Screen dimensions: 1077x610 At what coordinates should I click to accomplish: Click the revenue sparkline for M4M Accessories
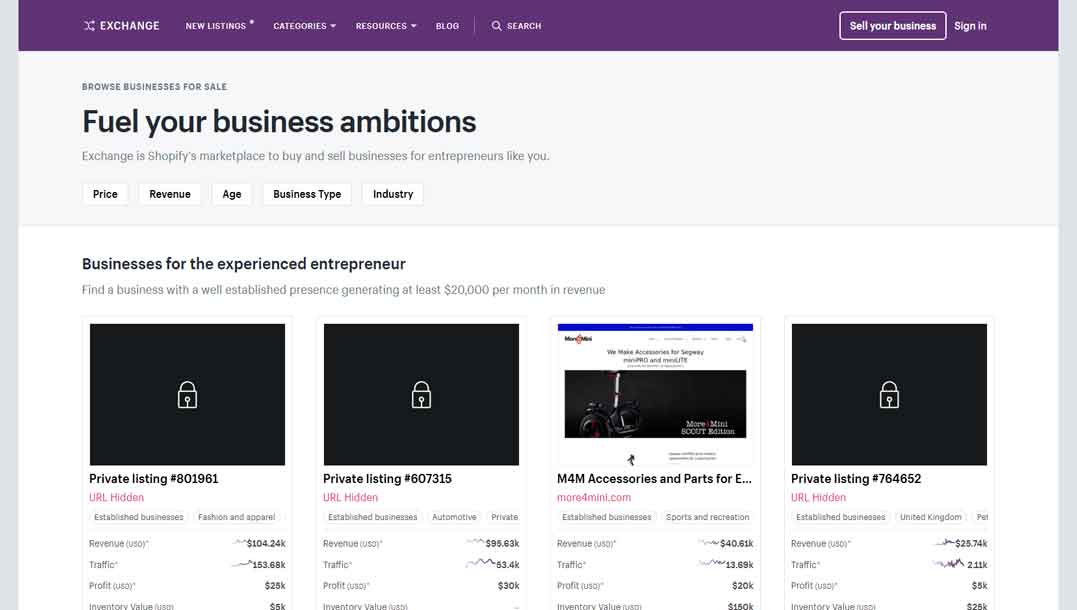click(x=708, y=543)
